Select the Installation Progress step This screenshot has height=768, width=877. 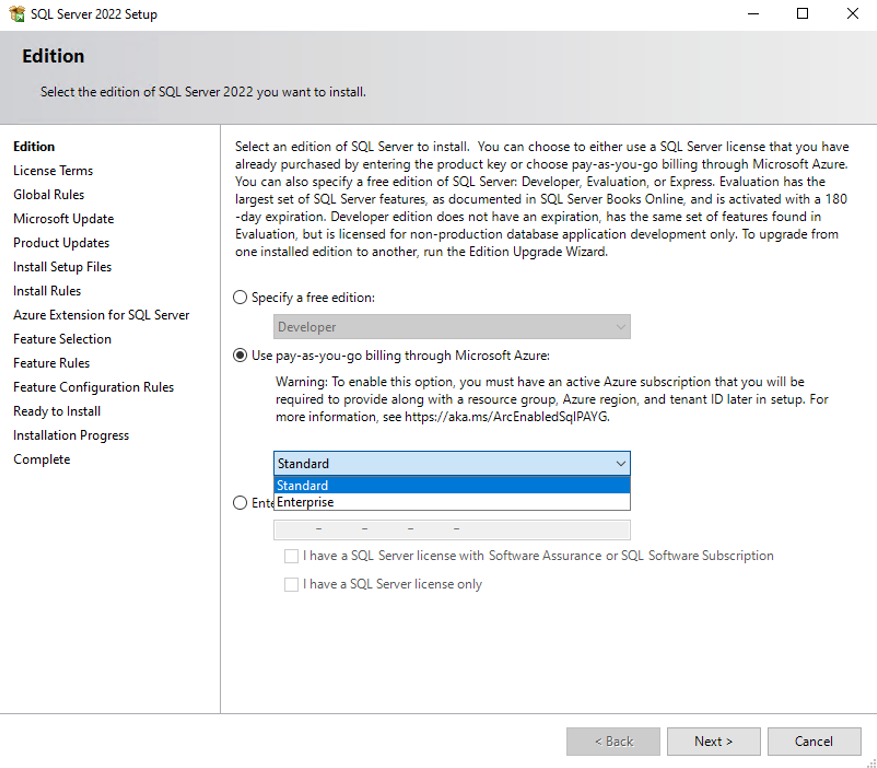pos(71,435)
